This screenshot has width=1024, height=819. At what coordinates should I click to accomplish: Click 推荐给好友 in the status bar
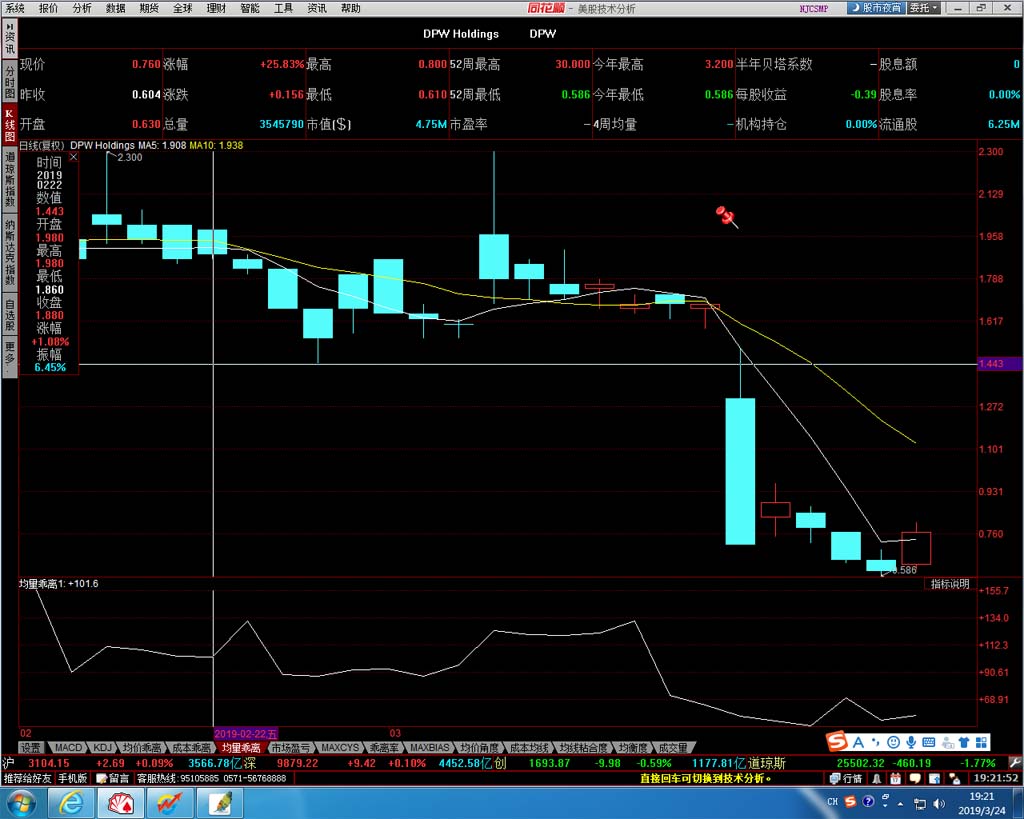click(x=27, y=779)
